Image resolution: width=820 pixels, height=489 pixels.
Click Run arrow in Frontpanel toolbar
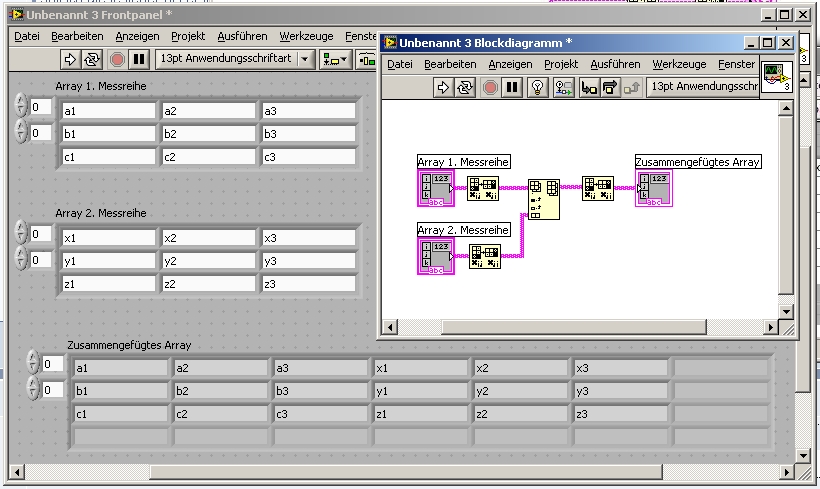click(70, 60)
